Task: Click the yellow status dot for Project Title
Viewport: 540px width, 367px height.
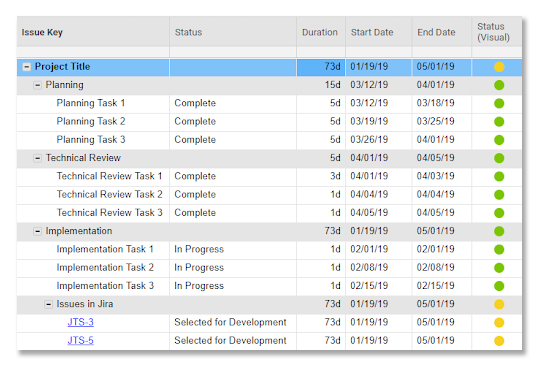Action: (x=499, y=67)
